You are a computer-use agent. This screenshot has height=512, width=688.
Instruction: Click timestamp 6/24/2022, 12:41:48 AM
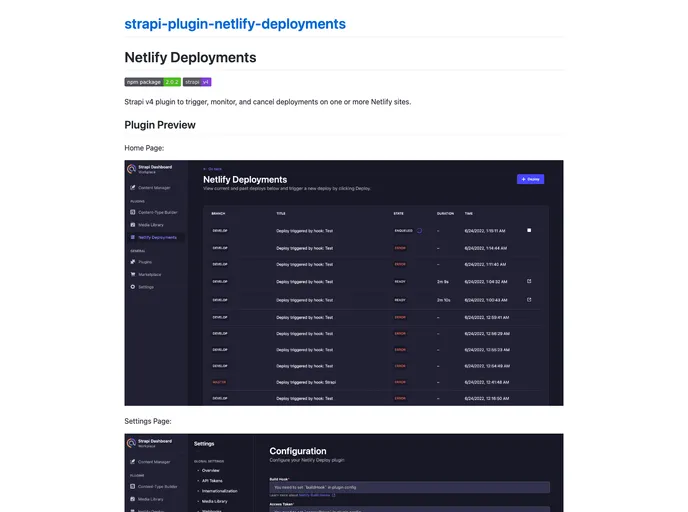487,382
